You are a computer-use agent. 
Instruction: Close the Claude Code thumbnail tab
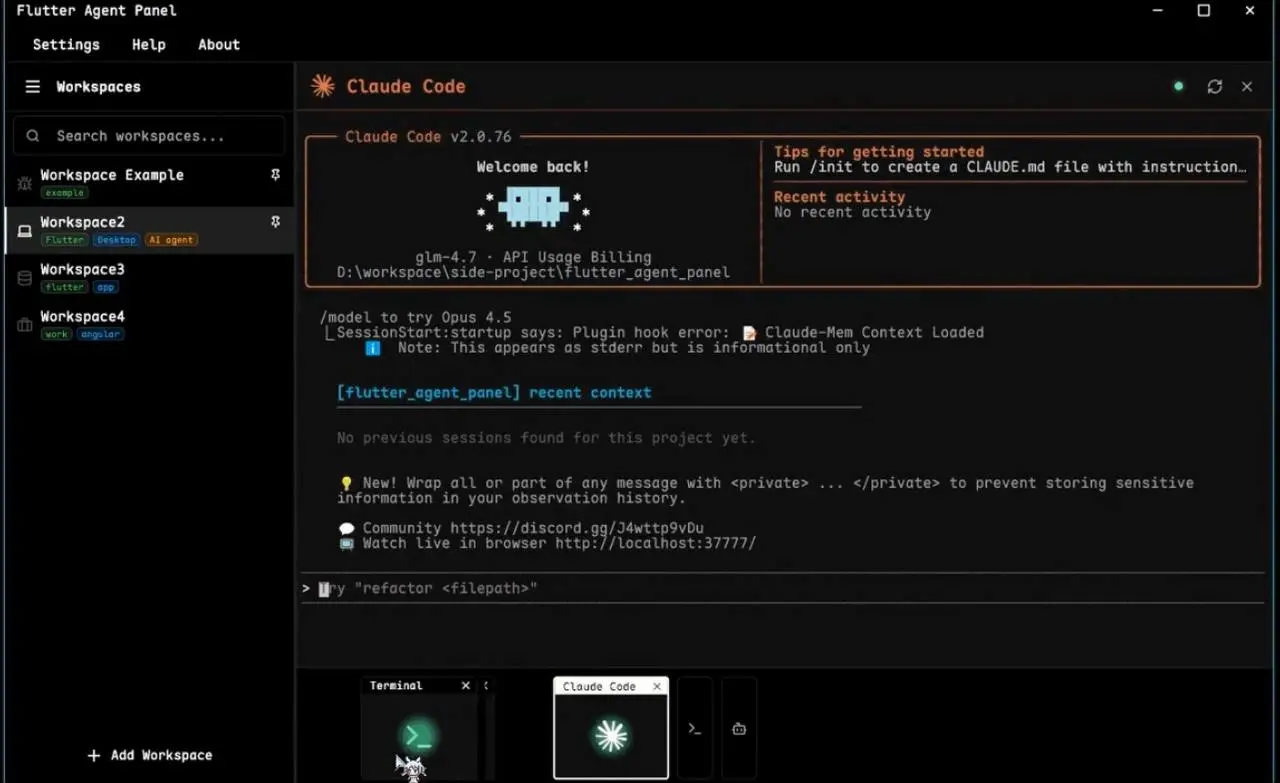(x=657, y=686)
